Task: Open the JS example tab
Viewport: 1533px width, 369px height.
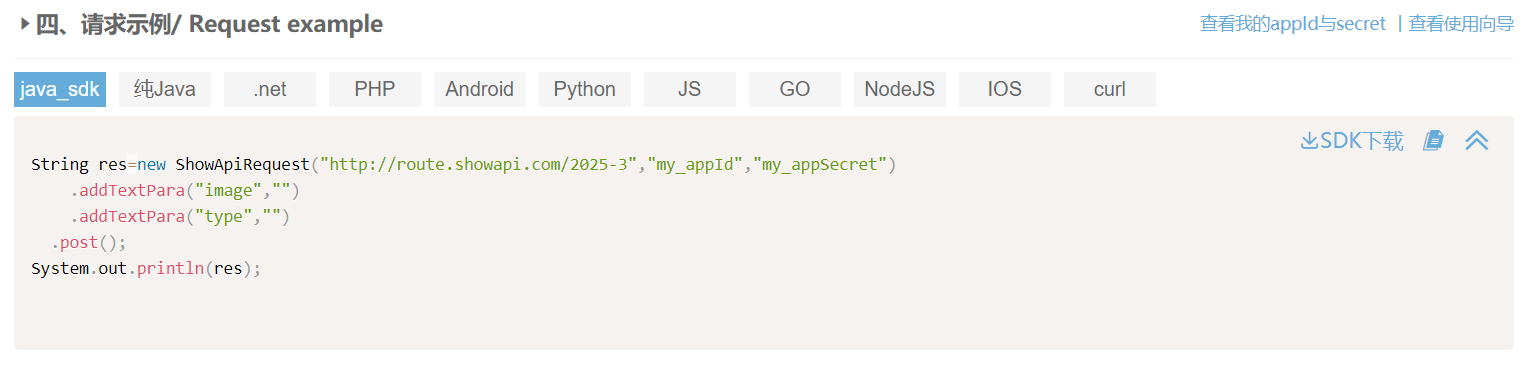Action: [x=690, y=89]
